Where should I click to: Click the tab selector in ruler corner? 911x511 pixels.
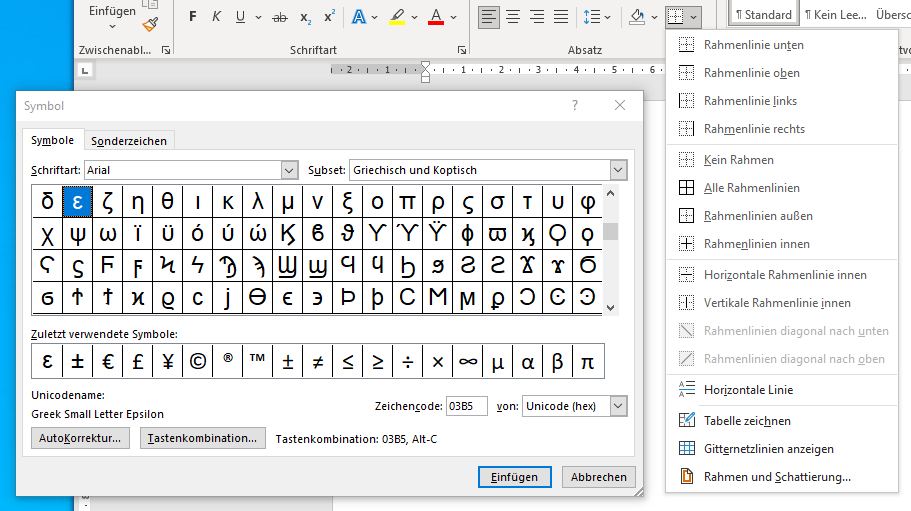click(x=85, y=71)
